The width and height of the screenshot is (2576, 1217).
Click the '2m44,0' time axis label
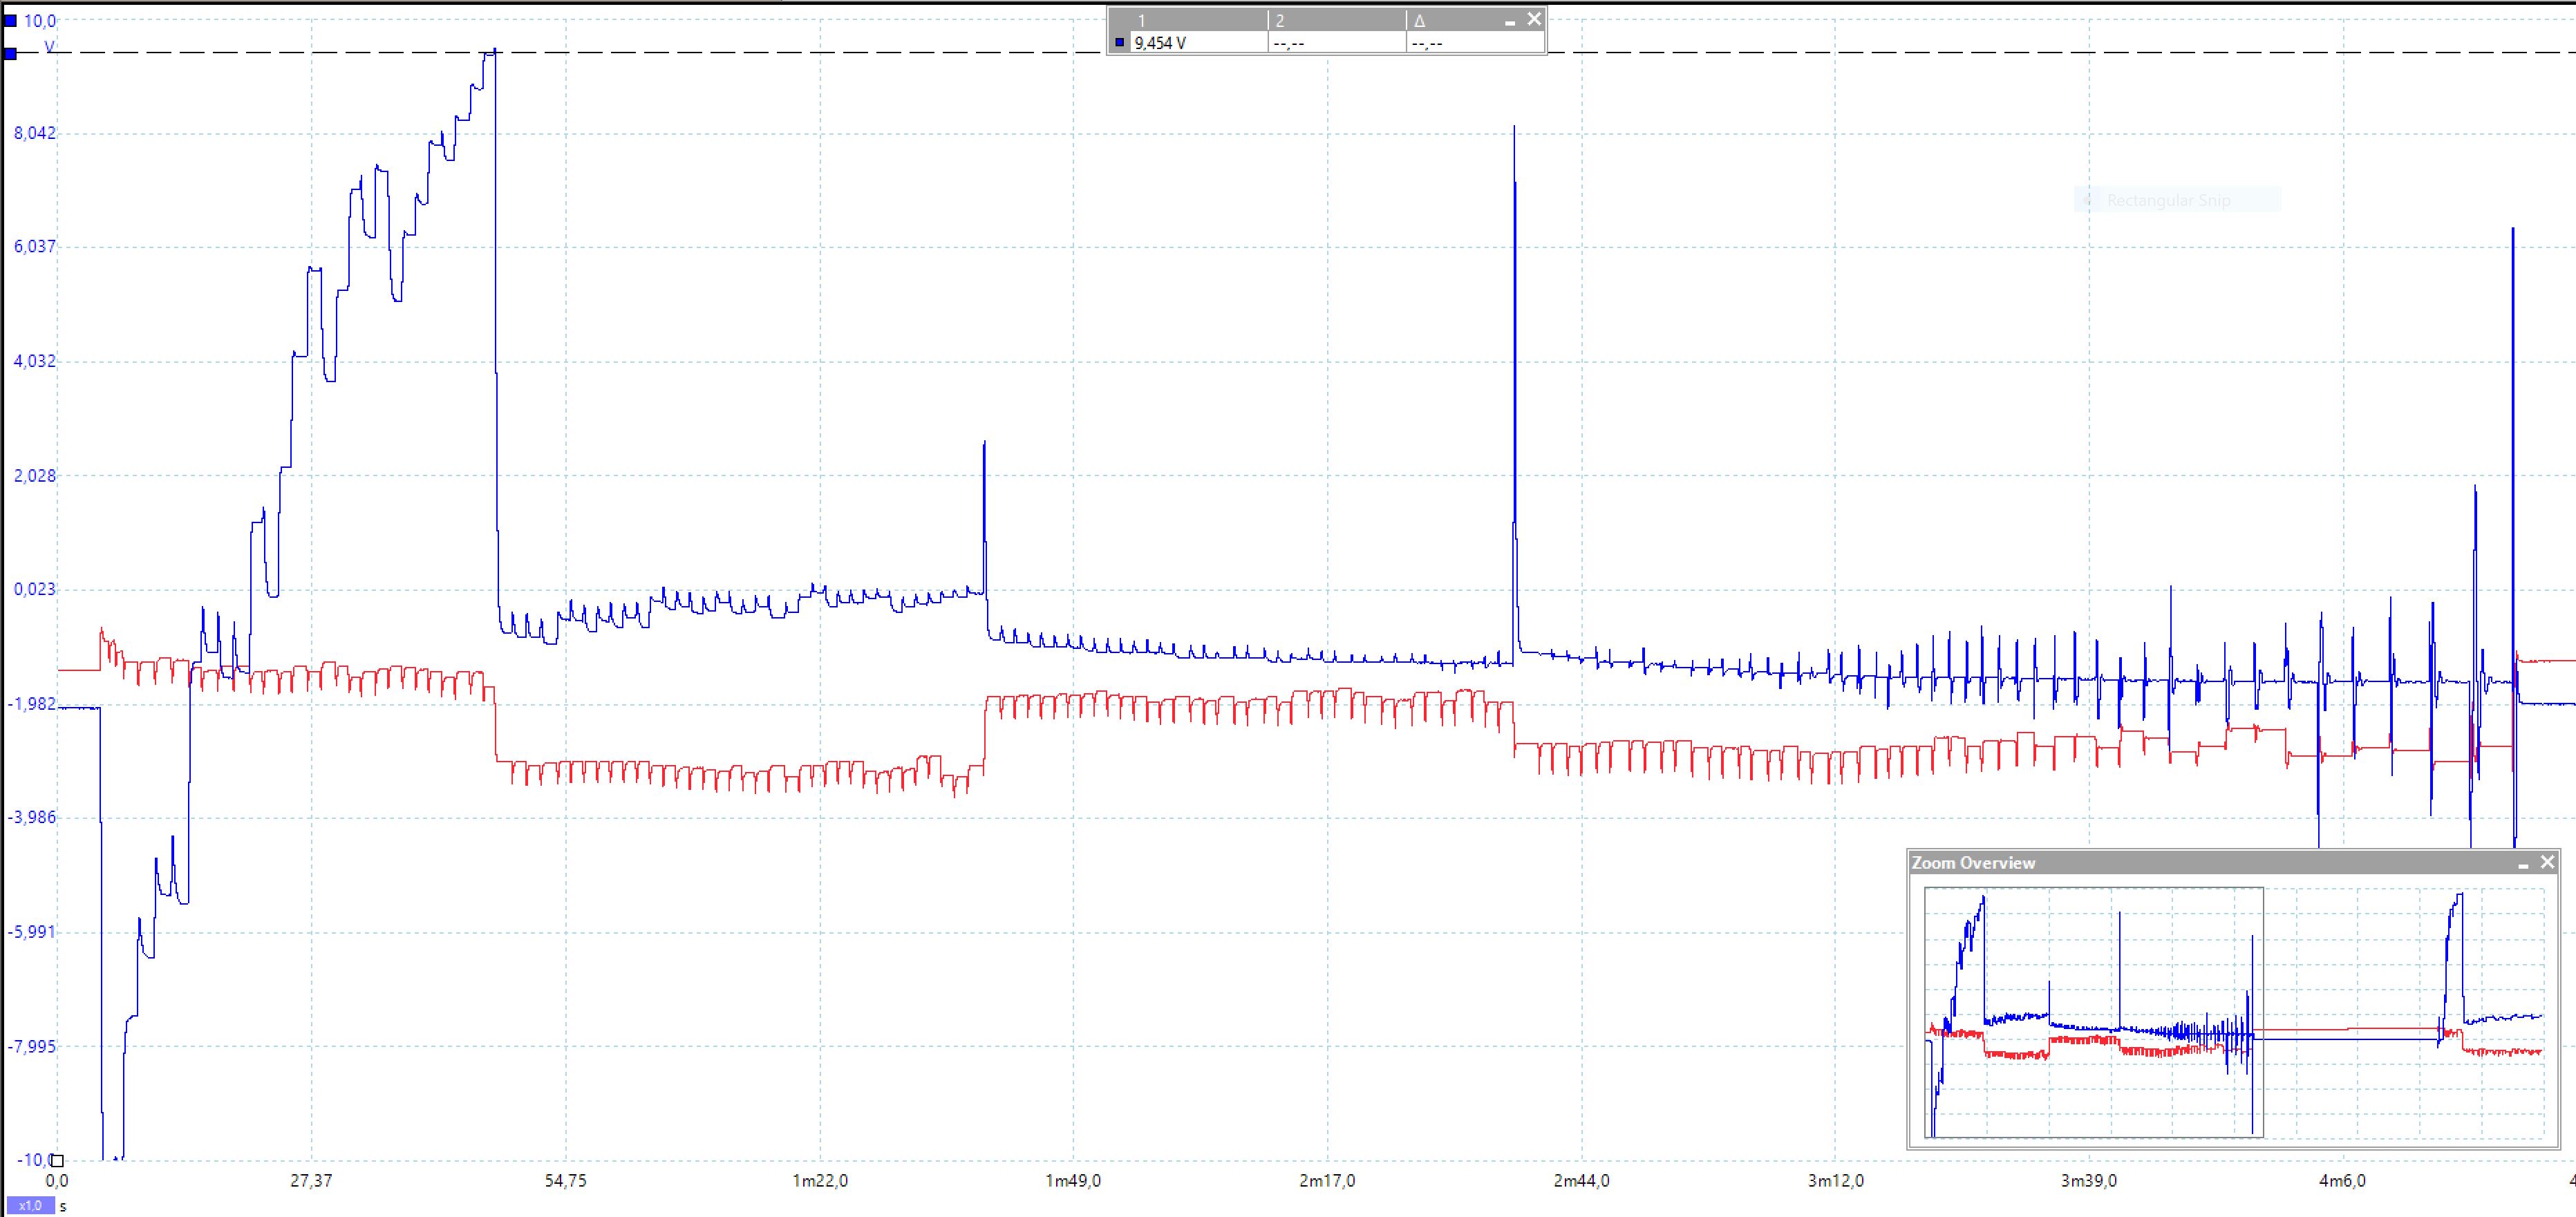(x=1582, y=1181)
